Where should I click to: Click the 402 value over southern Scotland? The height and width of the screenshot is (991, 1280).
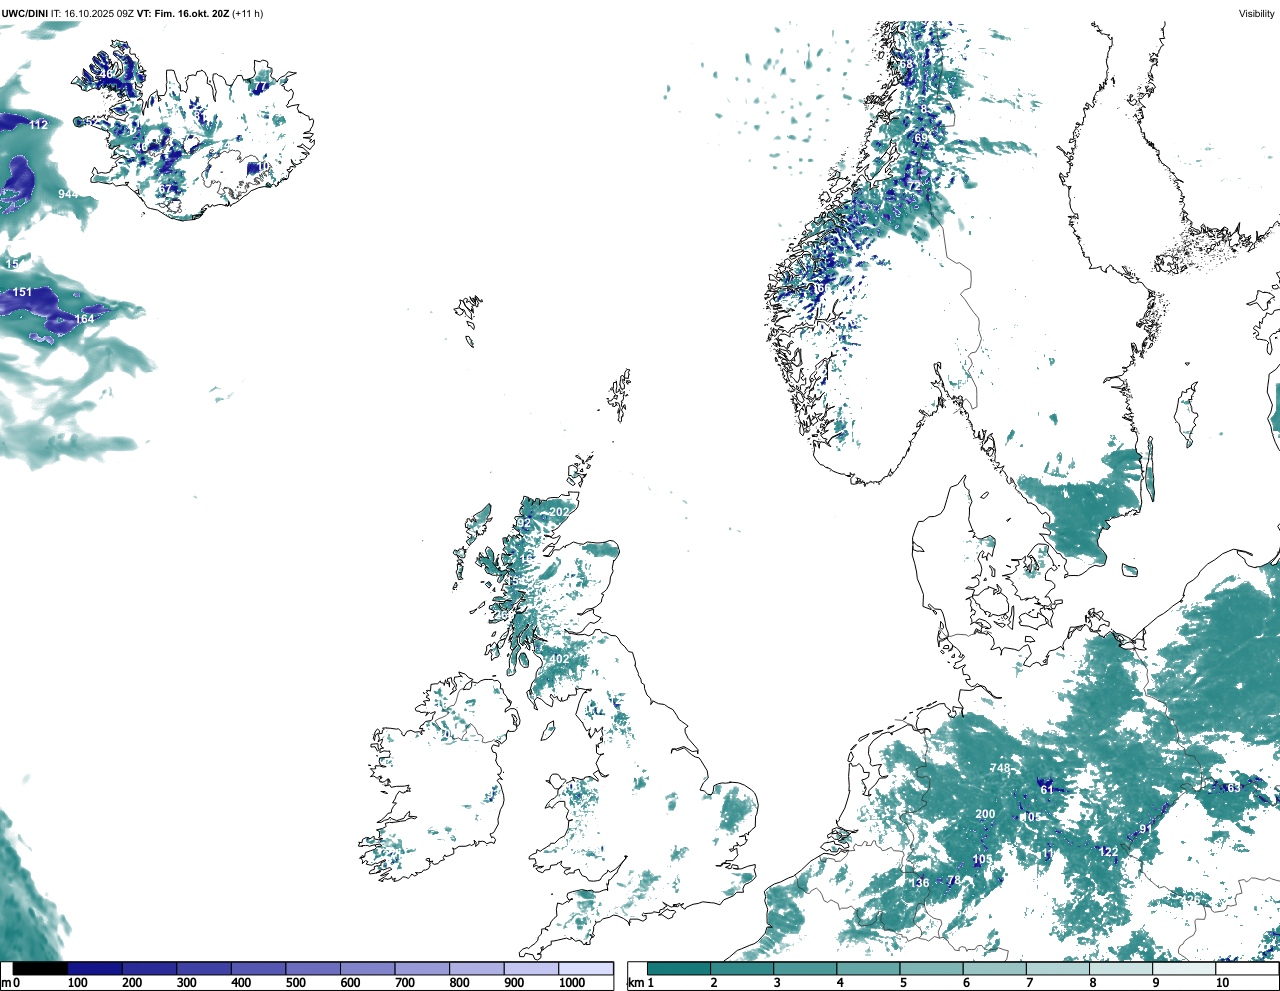coord(559,659)
